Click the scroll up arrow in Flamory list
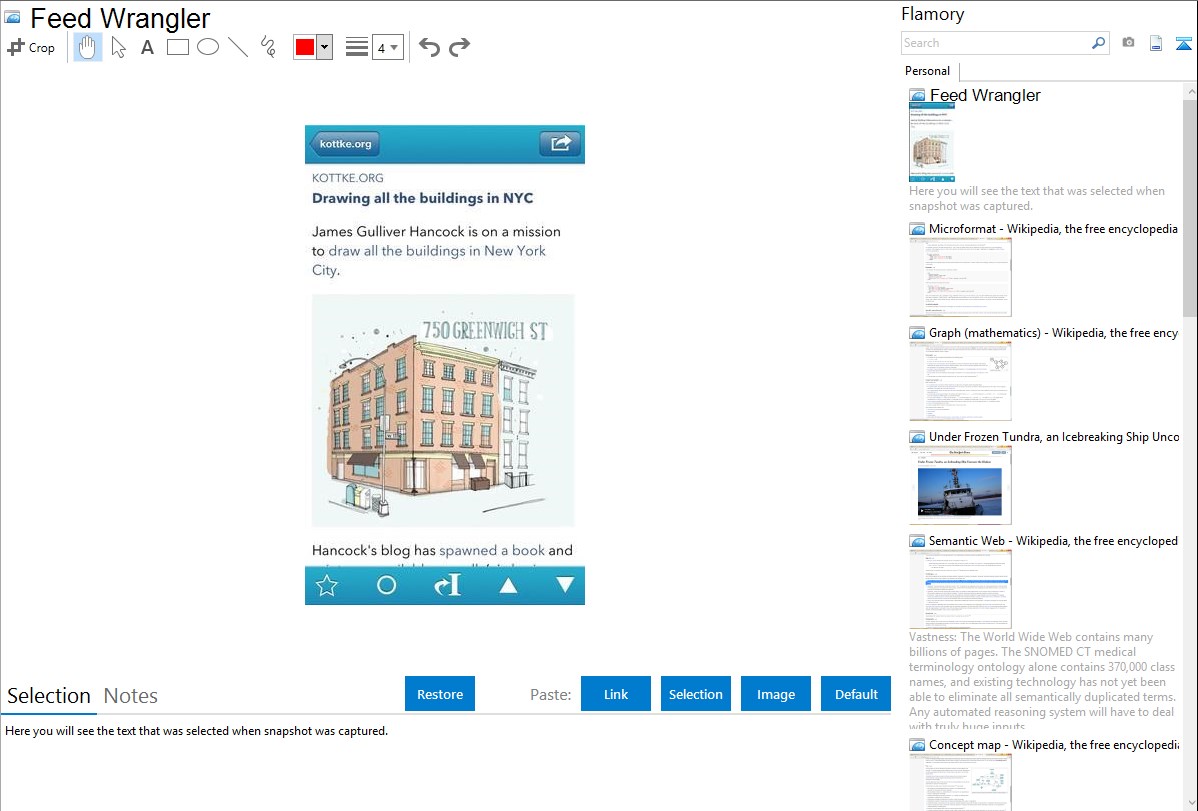1198x811 pixels. coord(1190,91)
